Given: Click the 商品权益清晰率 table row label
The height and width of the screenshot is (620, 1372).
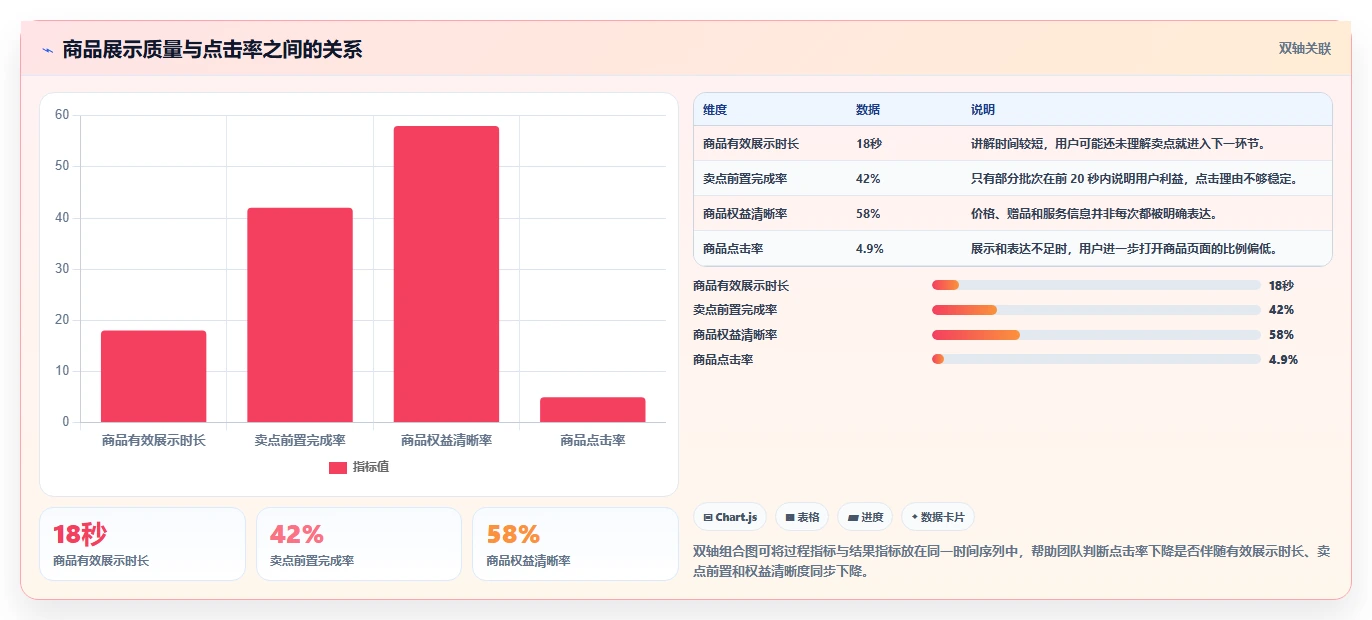Looking at the screenshot, I should click(x=745, y=214).
